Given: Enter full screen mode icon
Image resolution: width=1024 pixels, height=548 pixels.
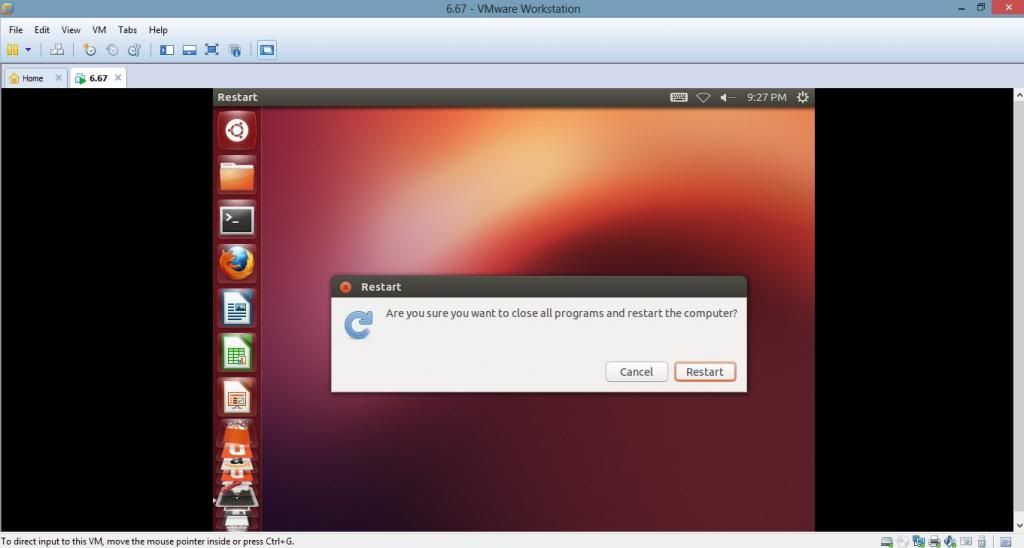Looking at the screenshot, I should 212,50.
